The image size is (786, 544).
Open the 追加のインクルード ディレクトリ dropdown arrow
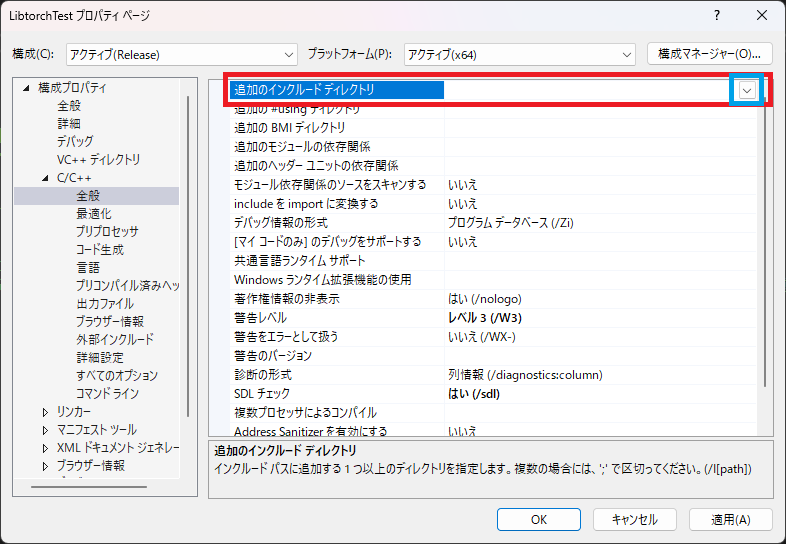pos(746,90)
